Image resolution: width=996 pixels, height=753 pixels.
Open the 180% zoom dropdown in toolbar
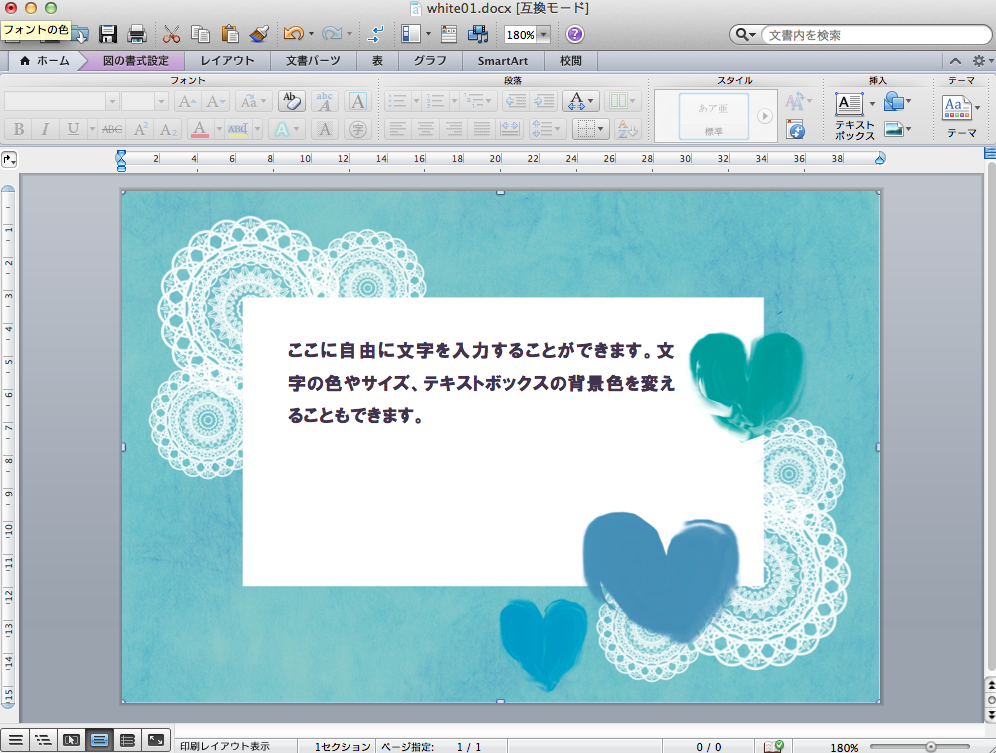(x=543, y=35)
